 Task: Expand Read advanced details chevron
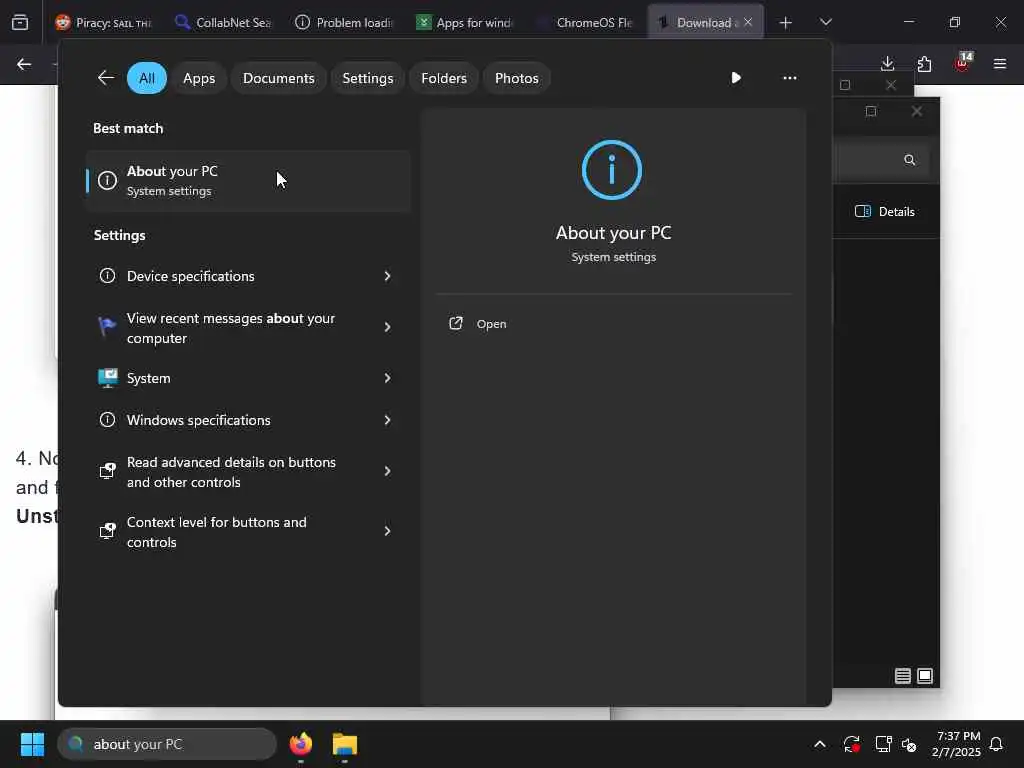pyautogui.click(x=387, y=471)
